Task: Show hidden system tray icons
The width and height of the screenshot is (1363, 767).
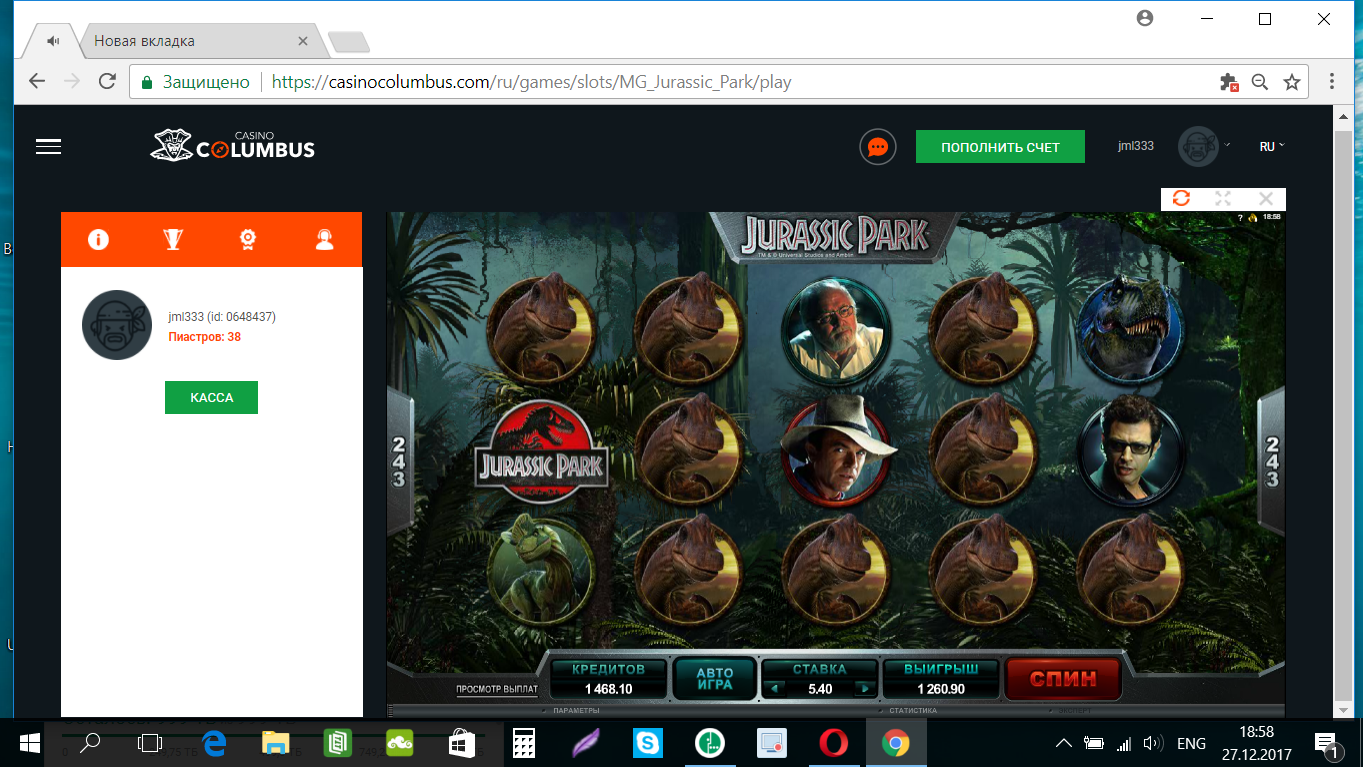Action: tap(1064, 742)
